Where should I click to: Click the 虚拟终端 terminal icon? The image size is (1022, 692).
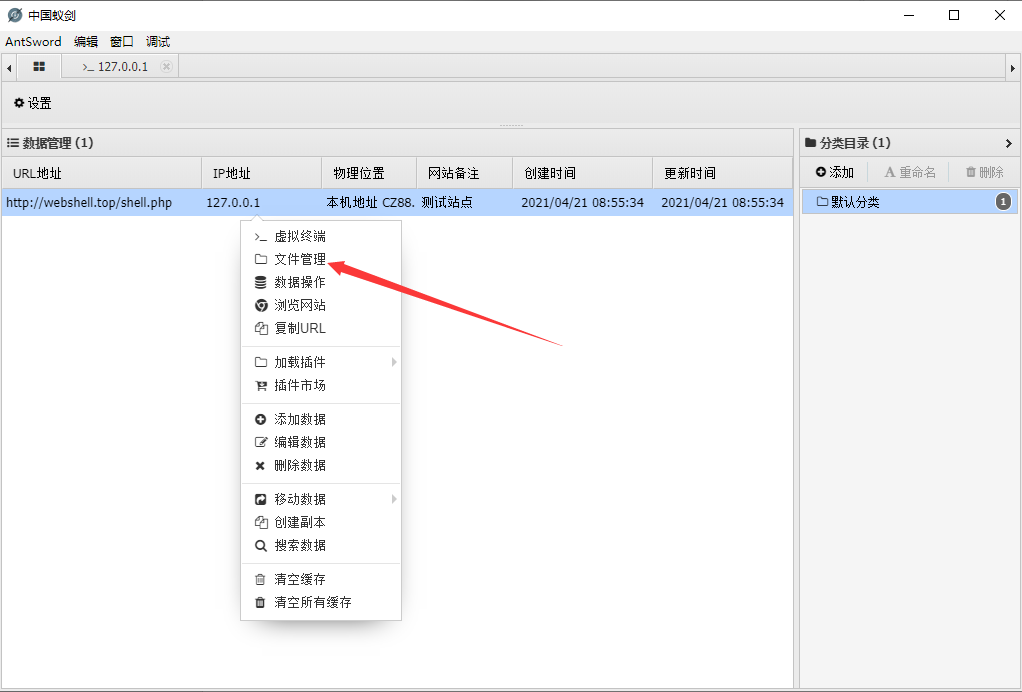260,237
